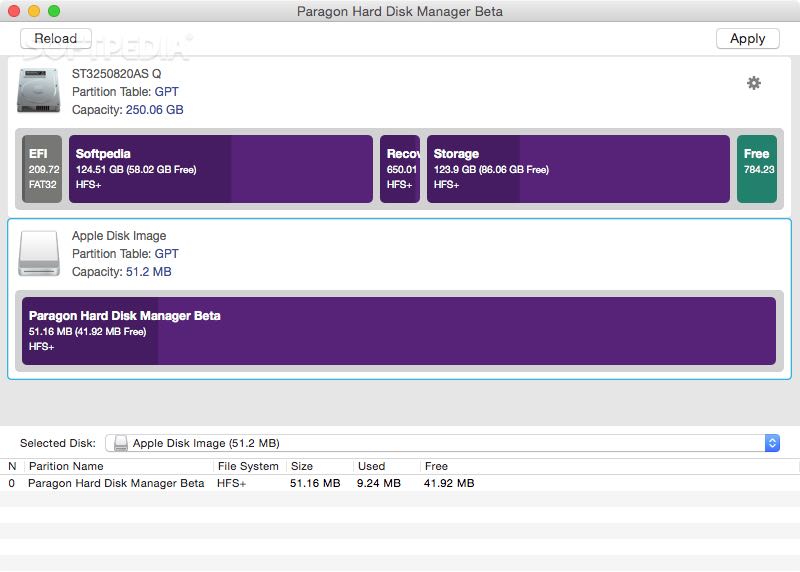Close the window with red button
This screenshot has width=800, height=572.
coord(14,11)
